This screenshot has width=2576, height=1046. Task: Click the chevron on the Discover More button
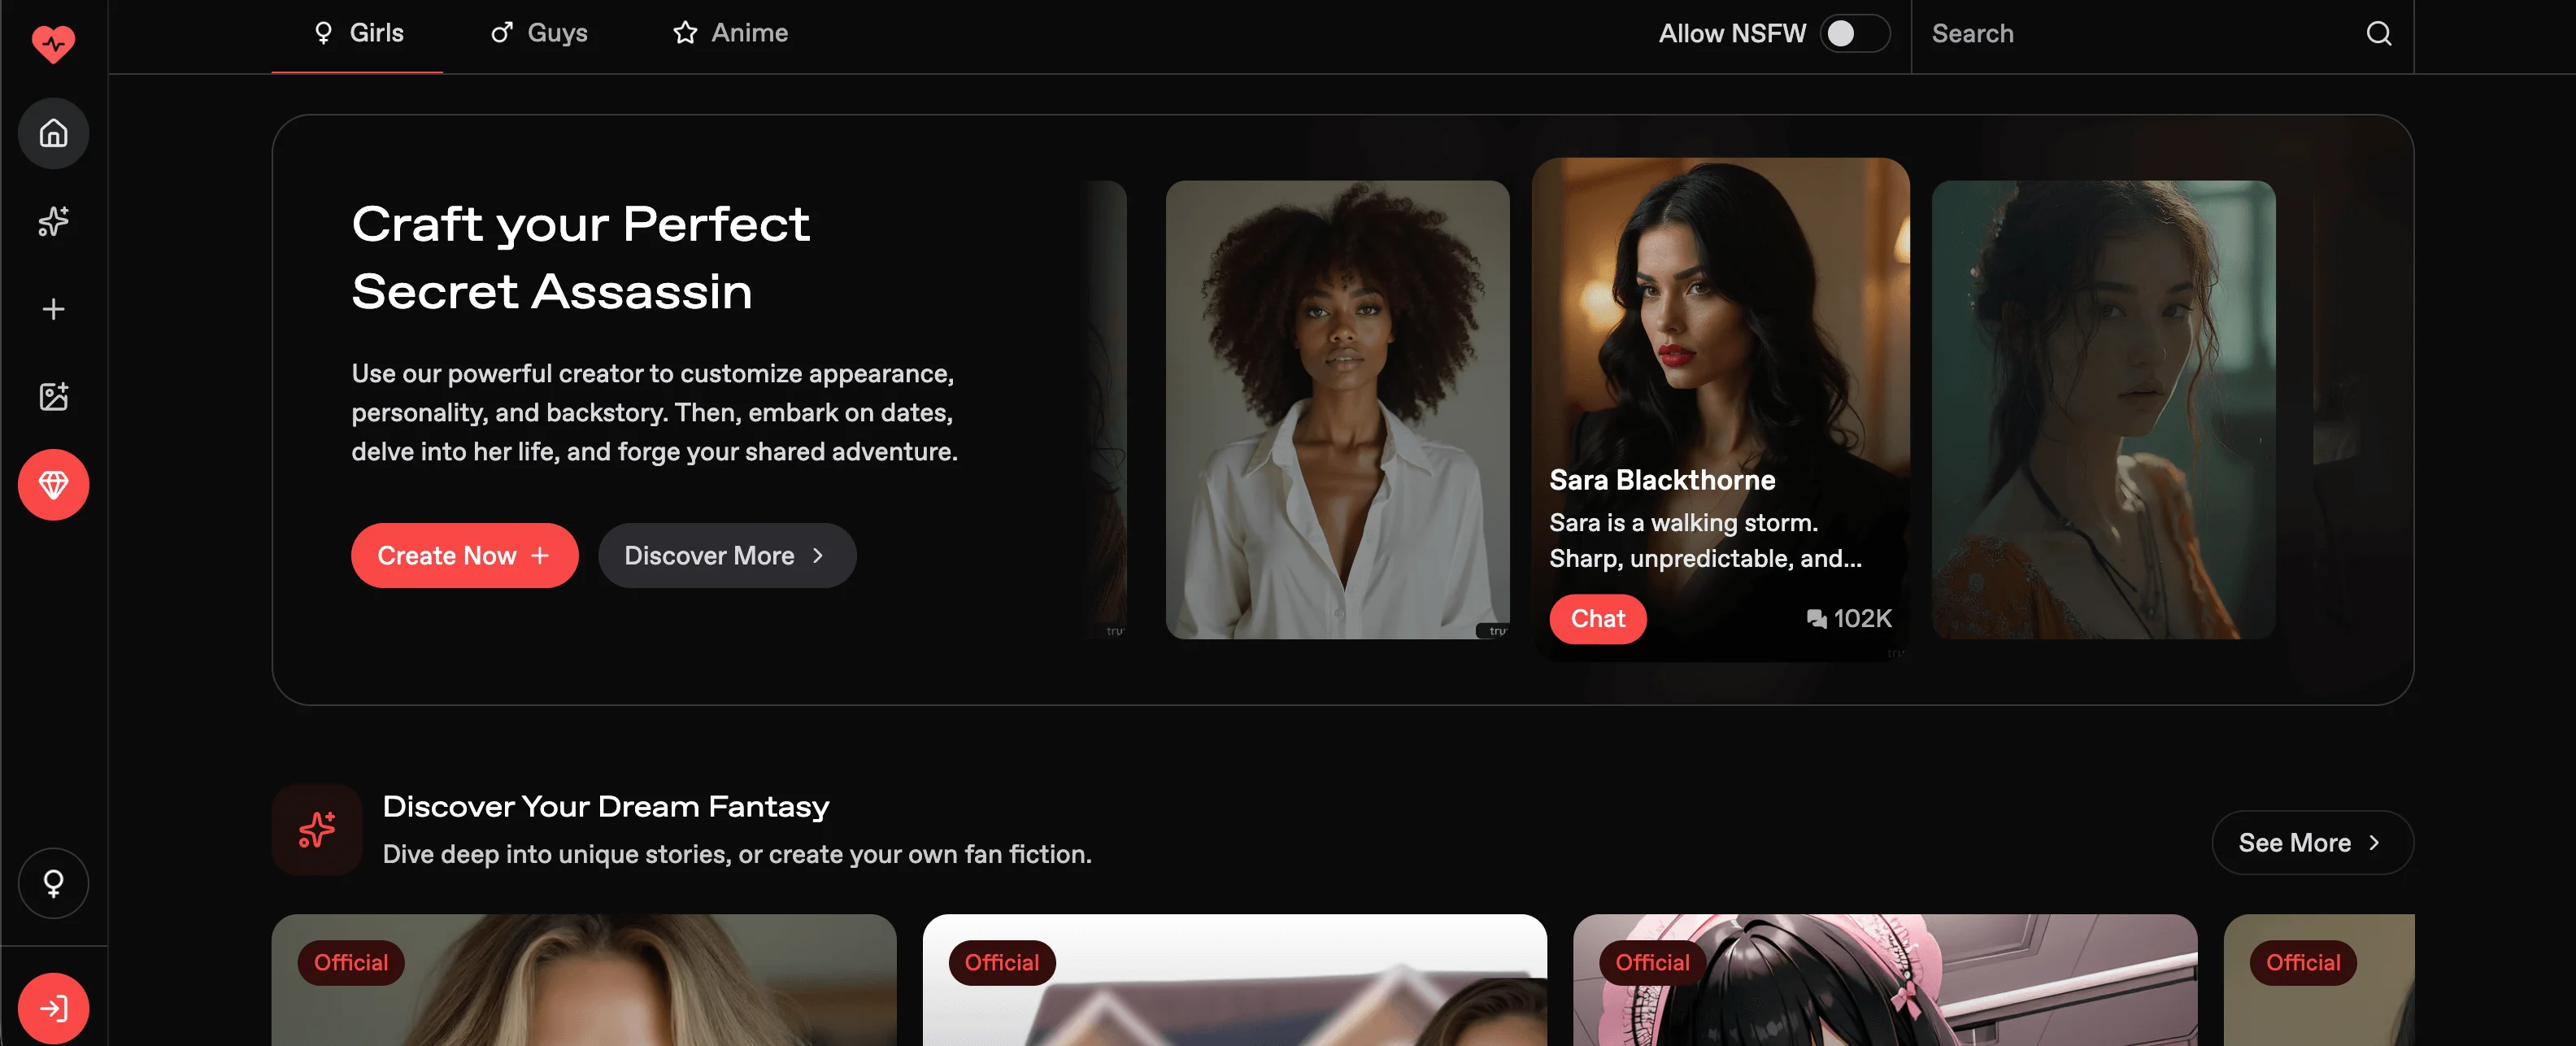(x=816, y=555)
